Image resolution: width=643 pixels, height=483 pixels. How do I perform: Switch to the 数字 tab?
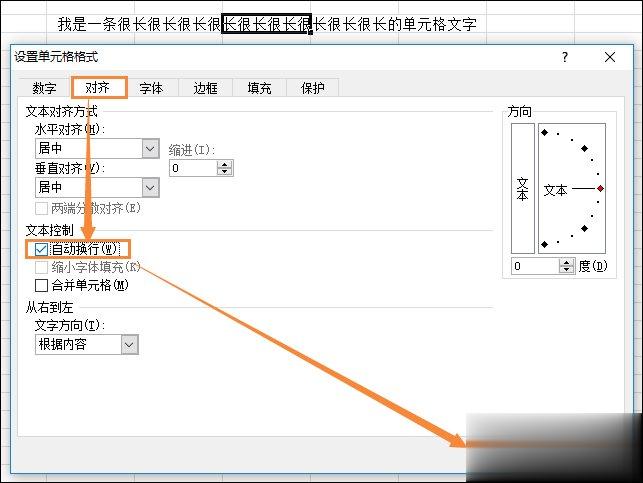click(44, 88)
